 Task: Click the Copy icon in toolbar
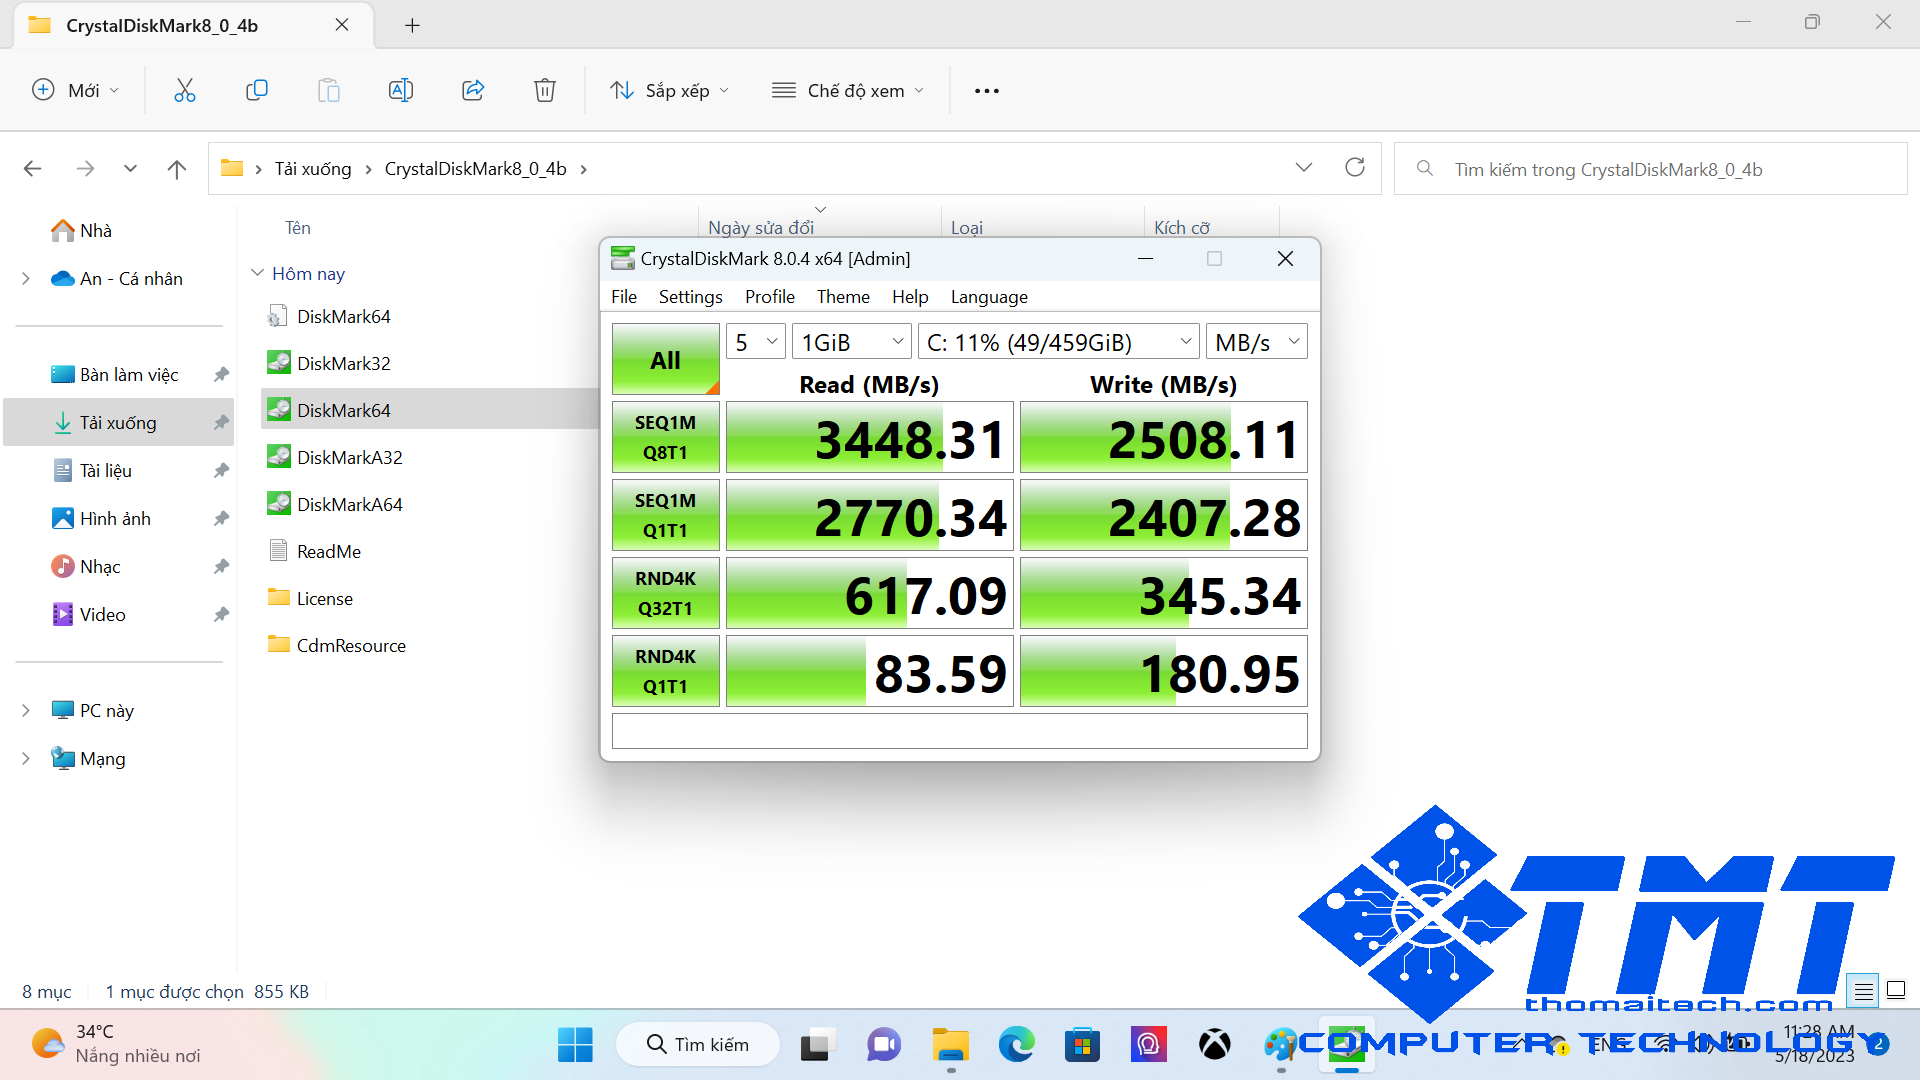257,91
